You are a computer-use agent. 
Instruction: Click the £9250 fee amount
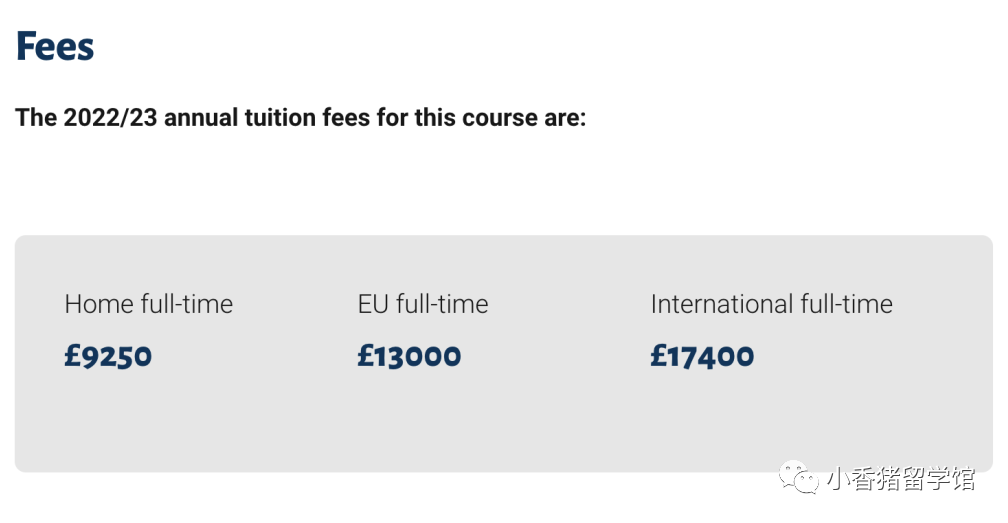[x=108, y=355]
